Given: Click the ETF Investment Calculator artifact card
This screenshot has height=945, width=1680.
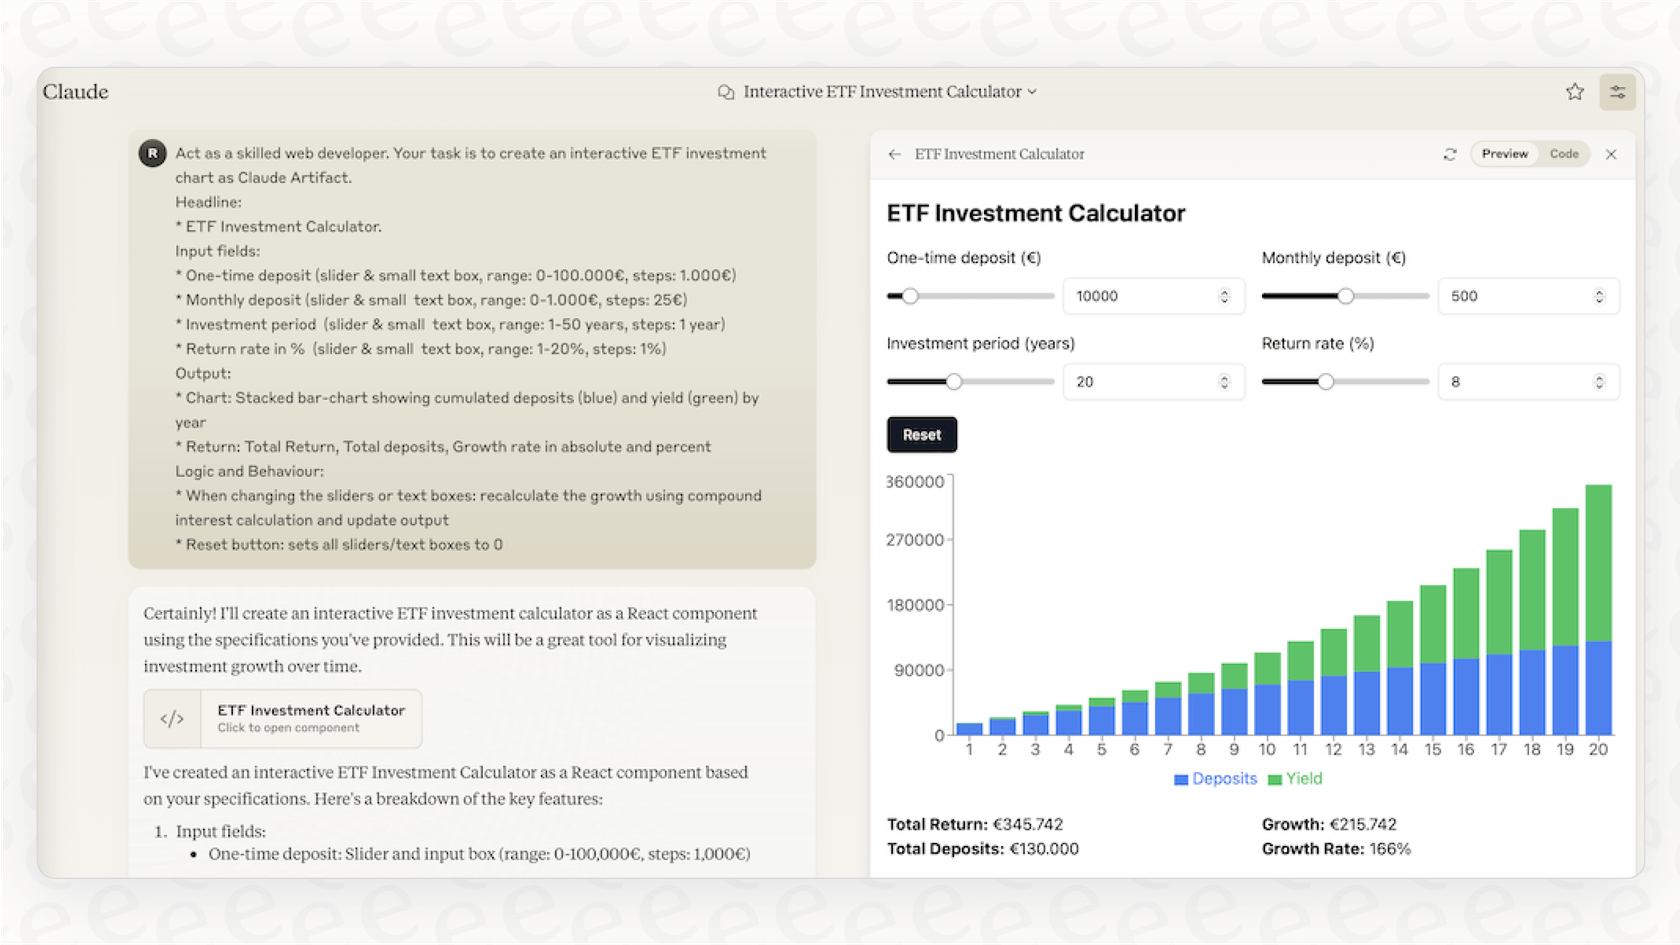Looking at the screenshot, I should pos(283,718).
